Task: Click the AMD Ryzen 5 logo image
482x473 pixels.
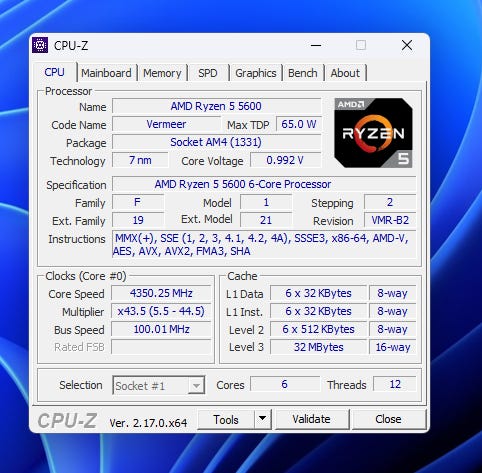Action: (373, 133)
